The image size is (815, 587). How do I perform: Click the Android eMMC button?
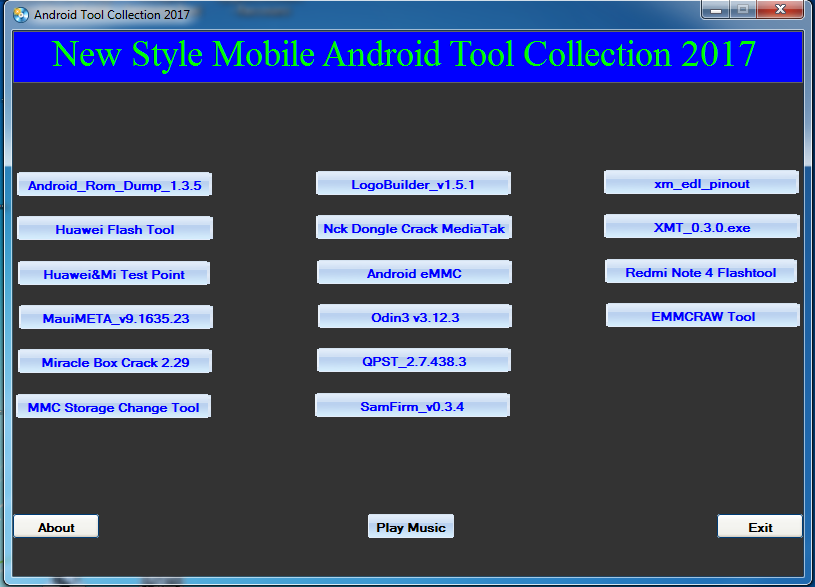[414, 273]
